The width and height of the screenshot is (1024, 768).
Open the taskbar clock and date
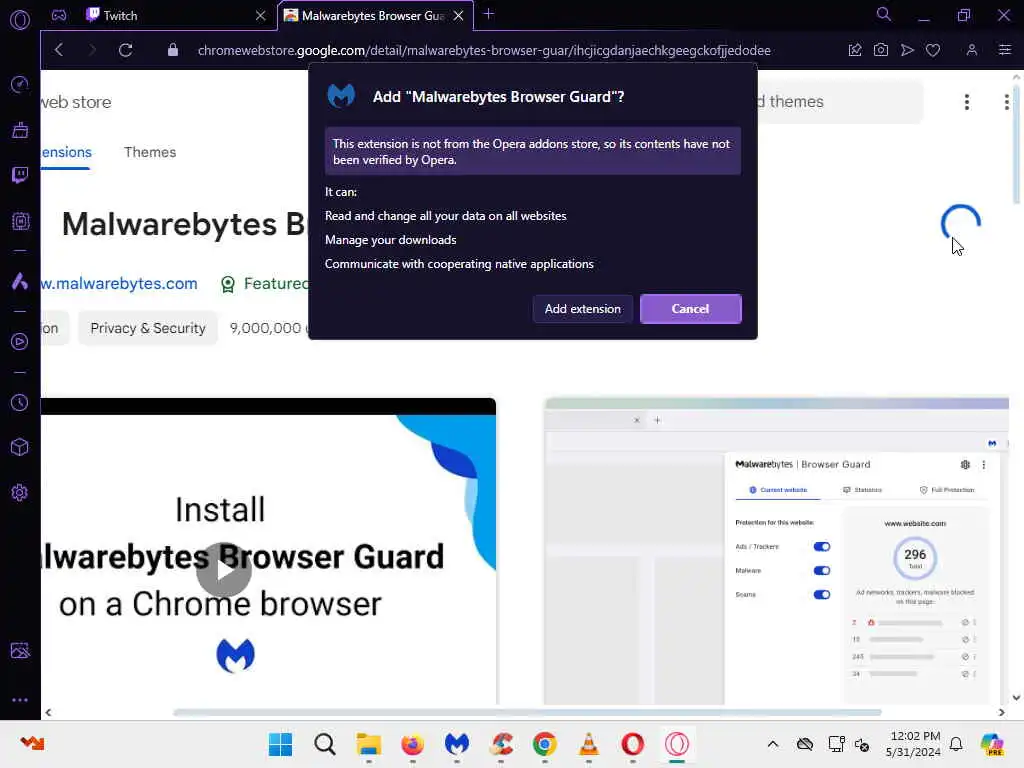pos(914,744)
